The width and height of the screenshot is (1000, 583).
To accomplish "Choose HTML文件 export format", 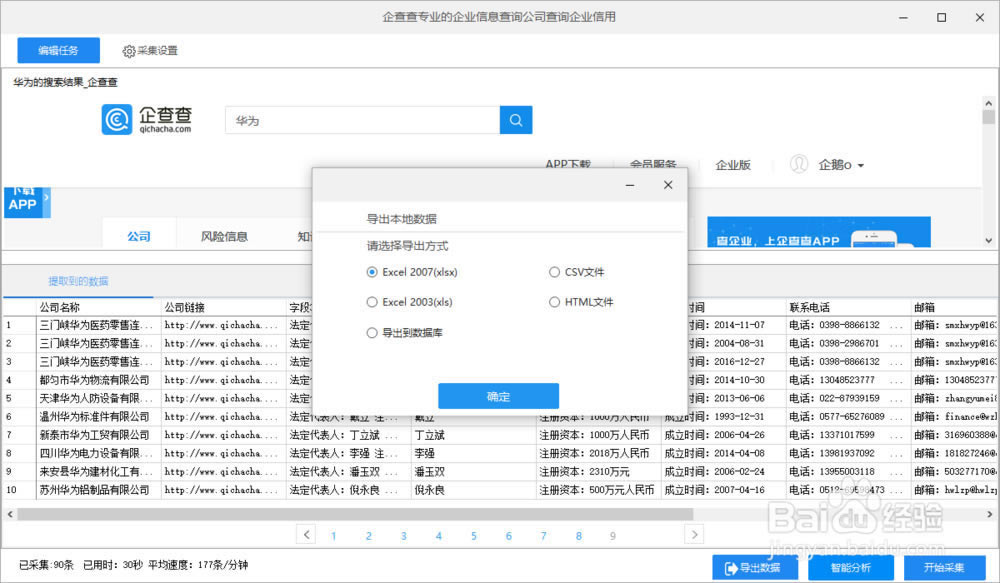I will (x=555, y=302).
